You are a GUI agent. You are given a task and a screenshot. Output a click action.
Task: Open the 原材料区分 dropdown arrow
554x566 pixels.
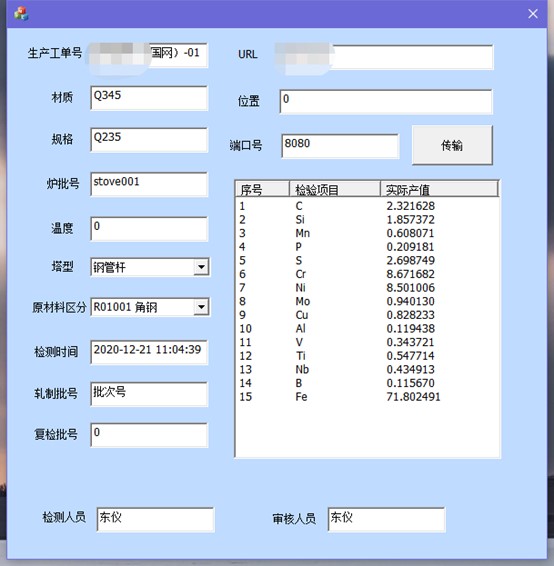tap(201, 307)
